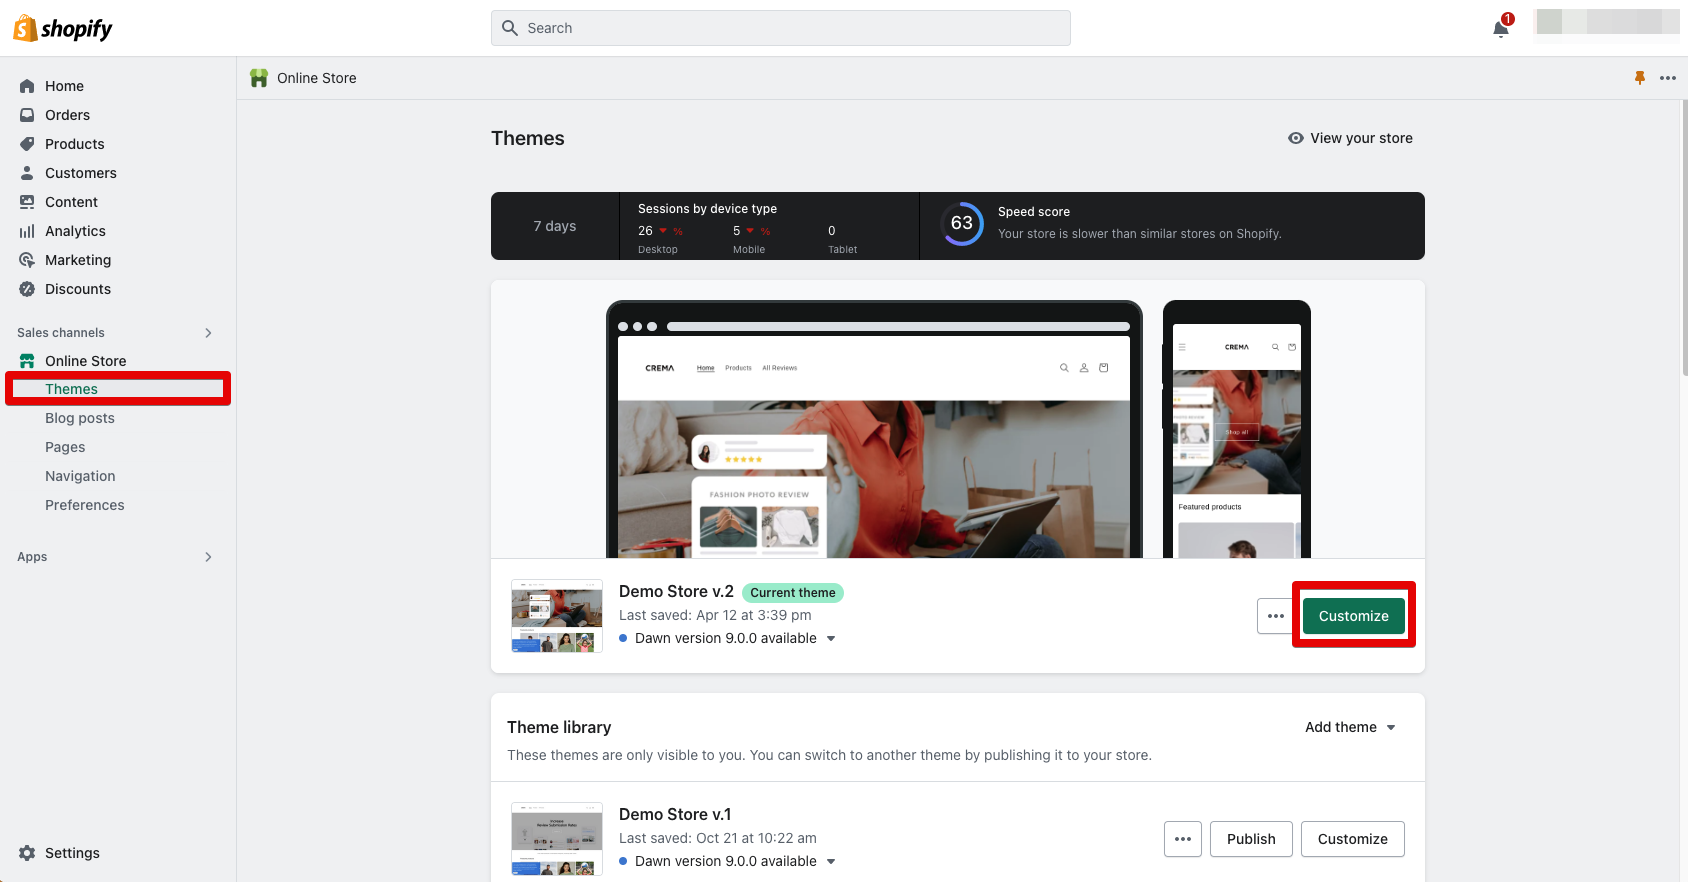Open more actions for Demo Store v.1
The height and width of the screenshot is (882, 1688).
click(x=1182, y=839)
